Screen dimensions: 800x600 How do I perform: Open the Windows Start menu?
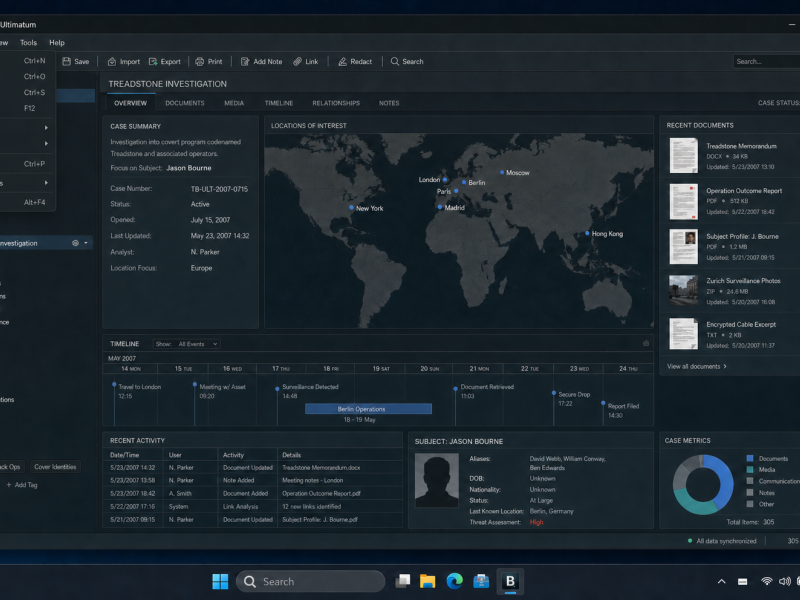[x=220, y=581]
